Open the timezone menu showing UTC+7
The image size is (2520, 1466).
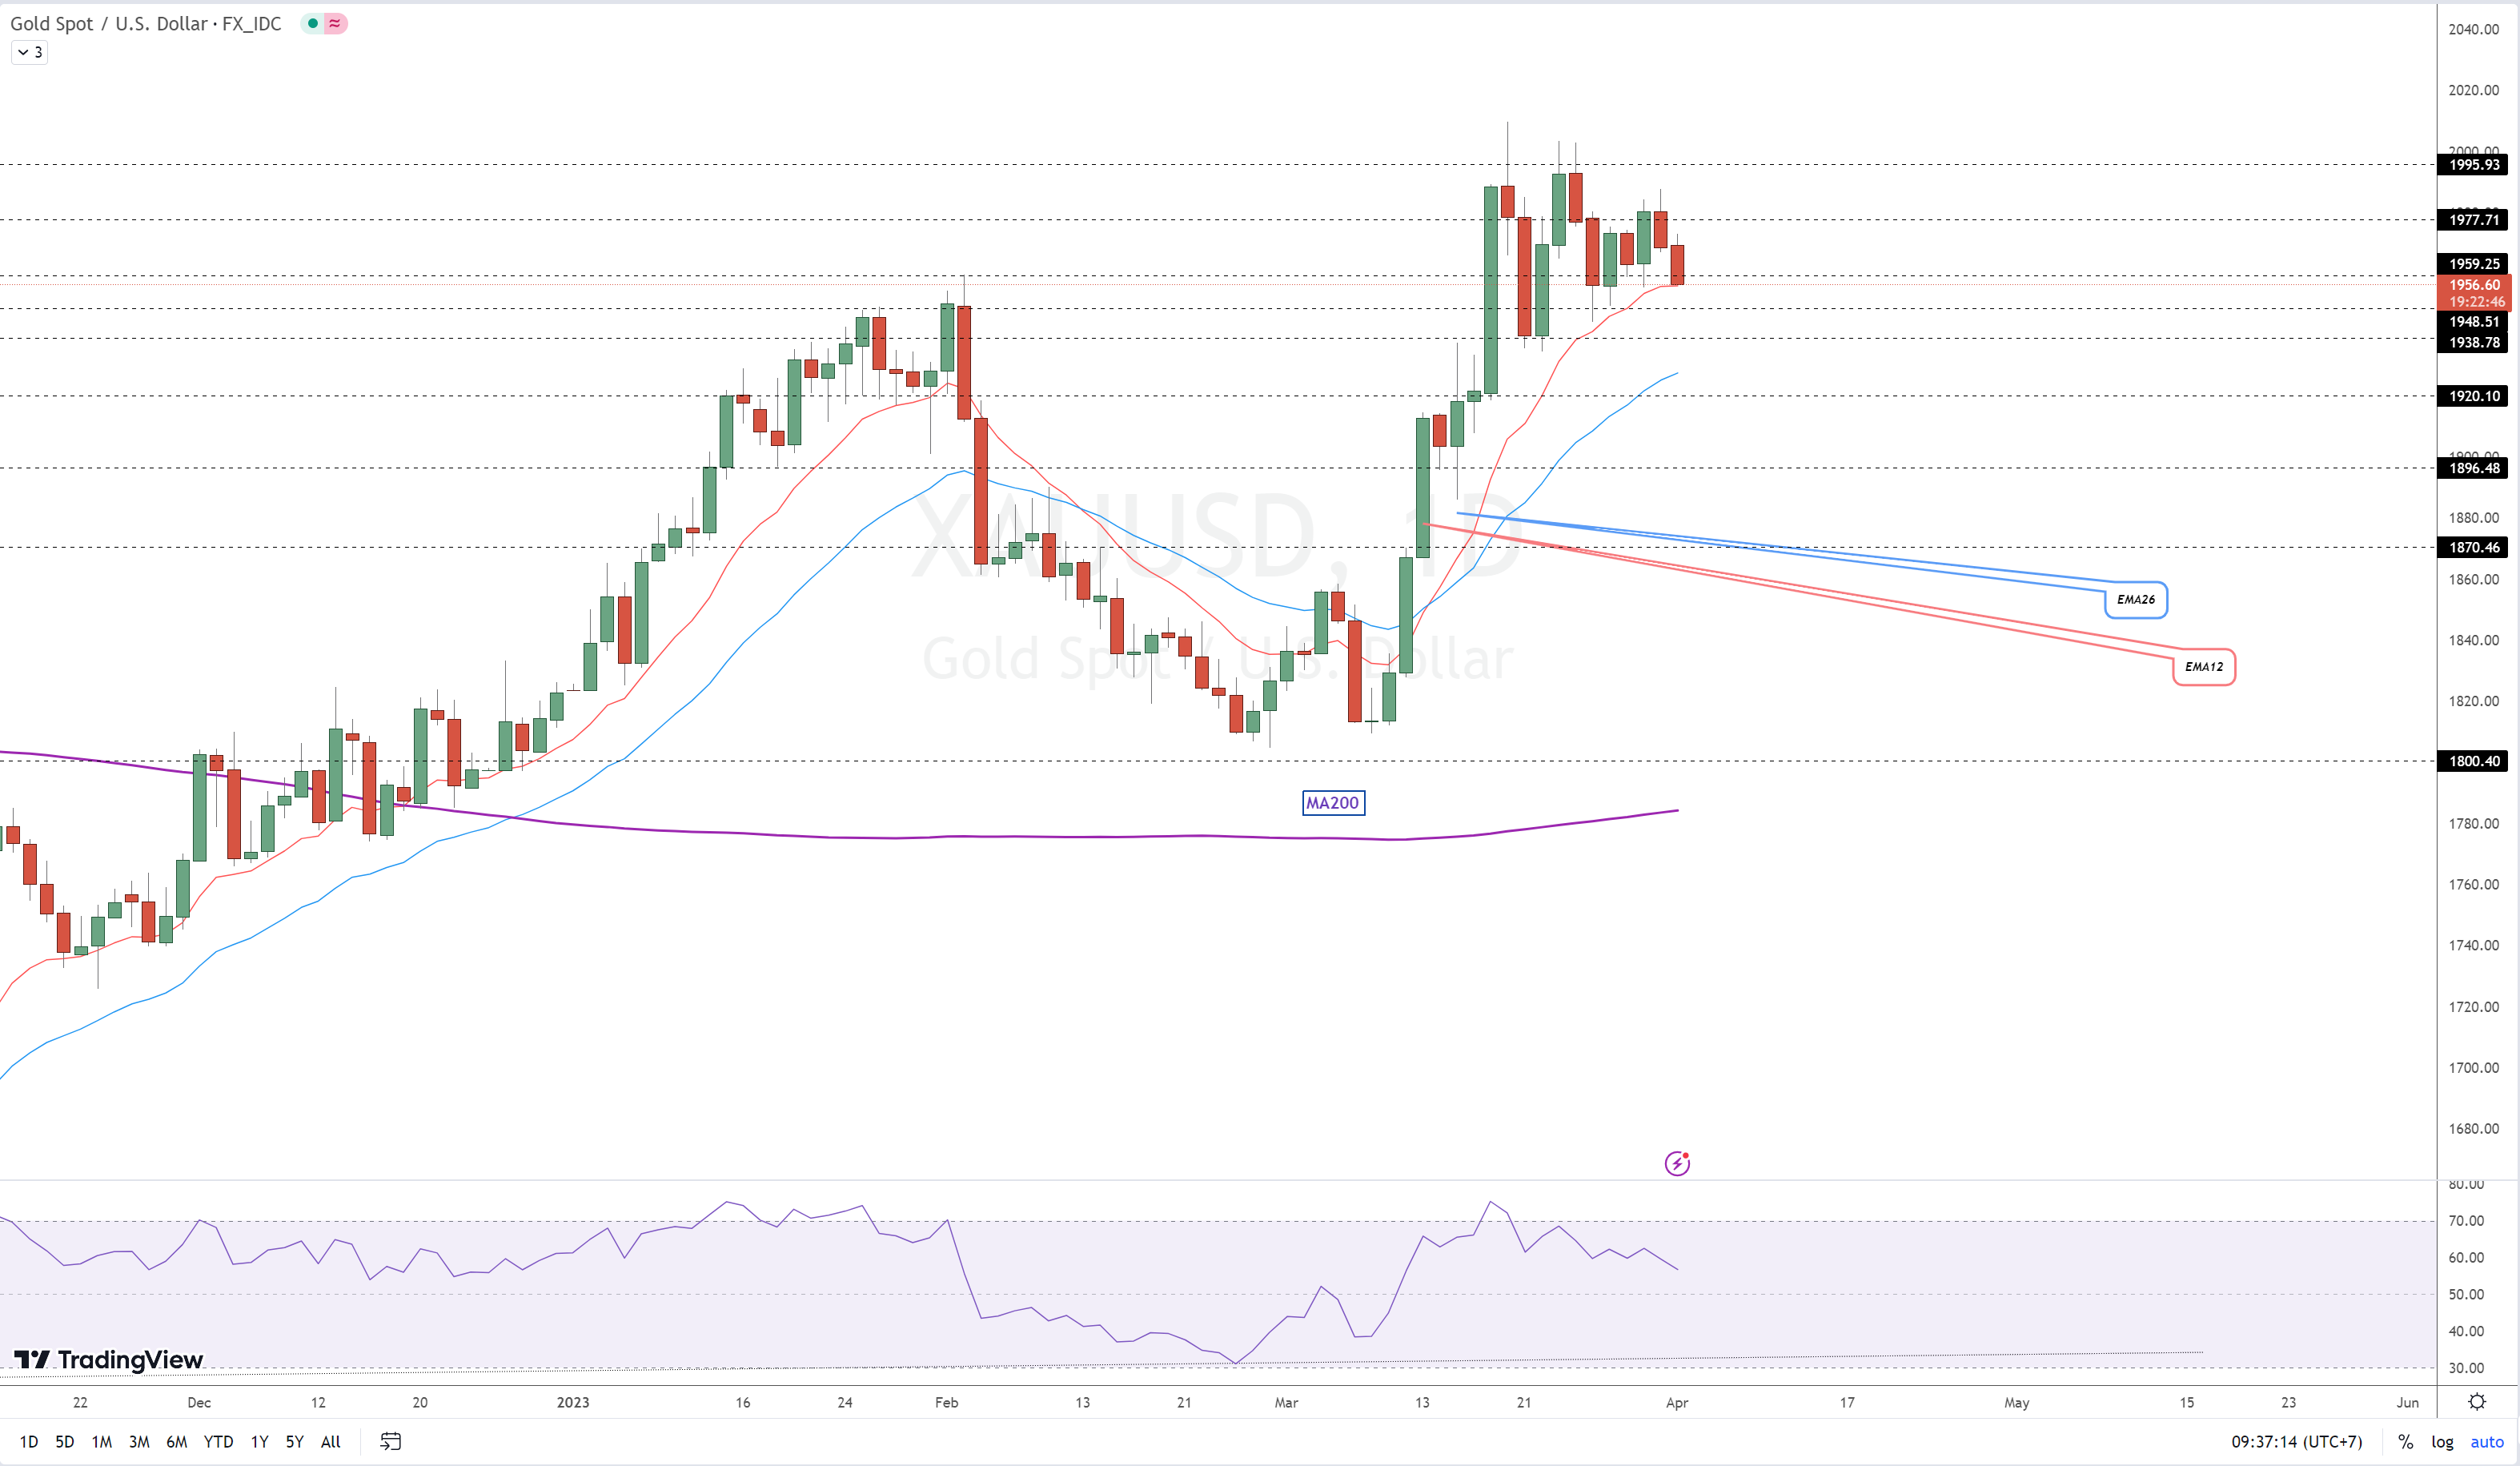2296,1441
